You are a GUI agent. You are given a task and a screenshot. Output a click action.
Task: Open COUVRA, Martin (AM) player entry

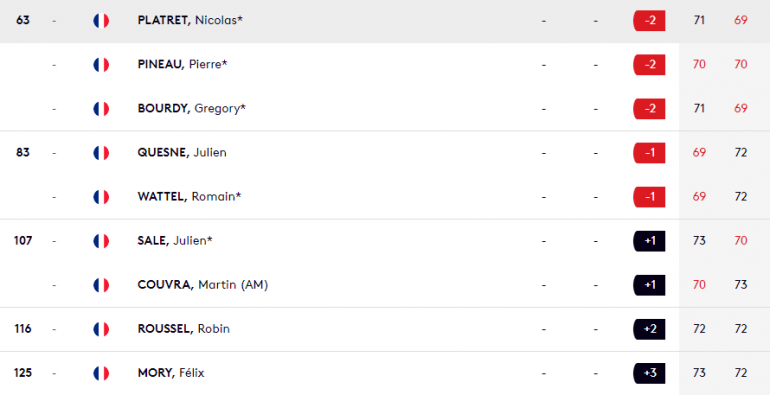(203, 285)
